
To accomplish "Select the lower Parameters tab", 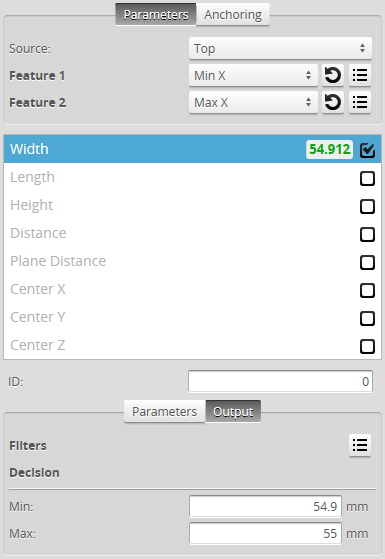I will (x=164, y=411).
